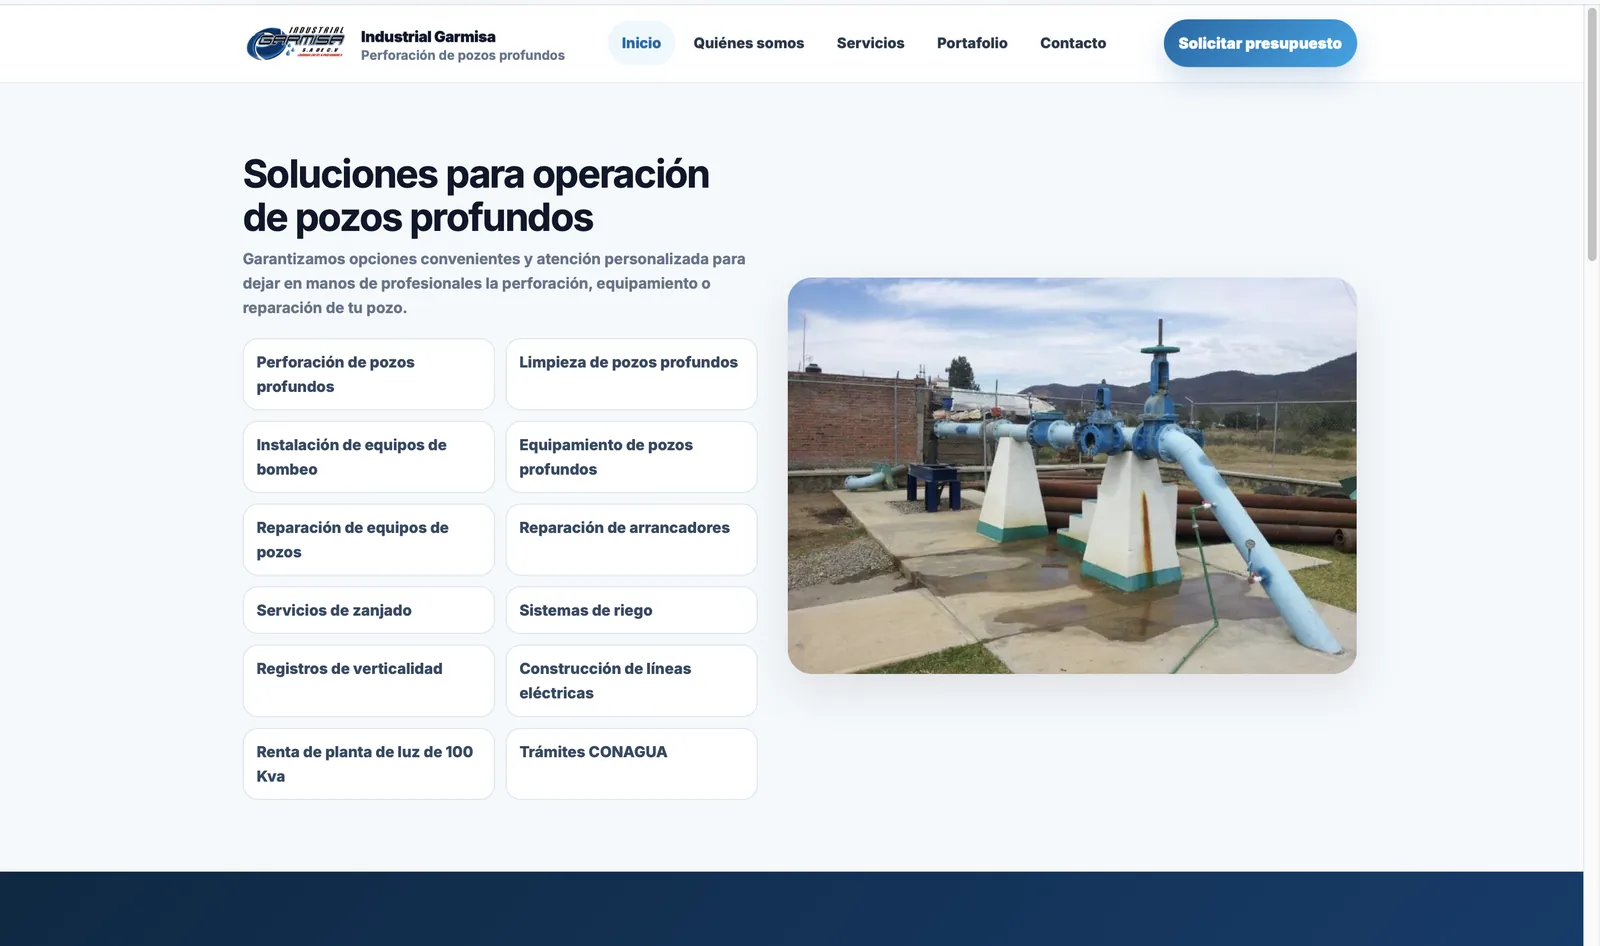The height and width of the screenshot is (946, 1600).
Task: Select Perforación de pozos profundos card
Action: pos(368,374)
